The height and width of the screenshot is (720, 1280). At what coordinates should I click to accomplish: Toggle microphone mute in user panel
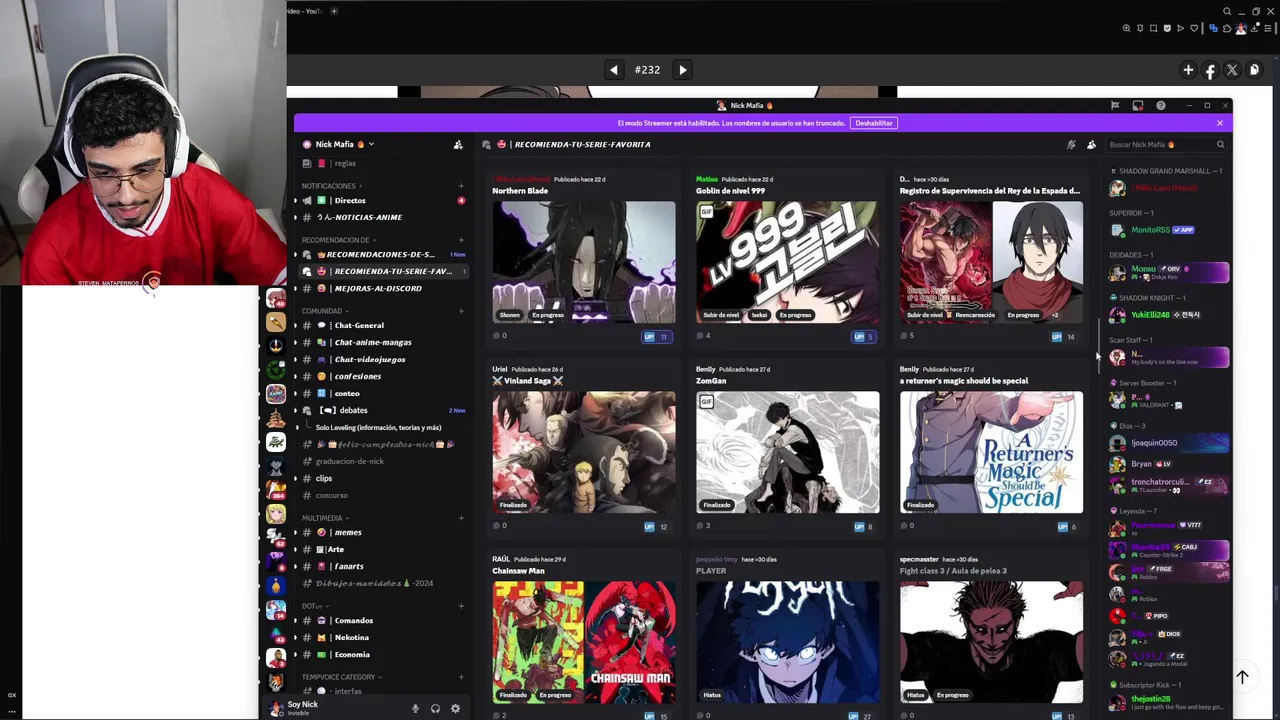(x=415, y=708)
